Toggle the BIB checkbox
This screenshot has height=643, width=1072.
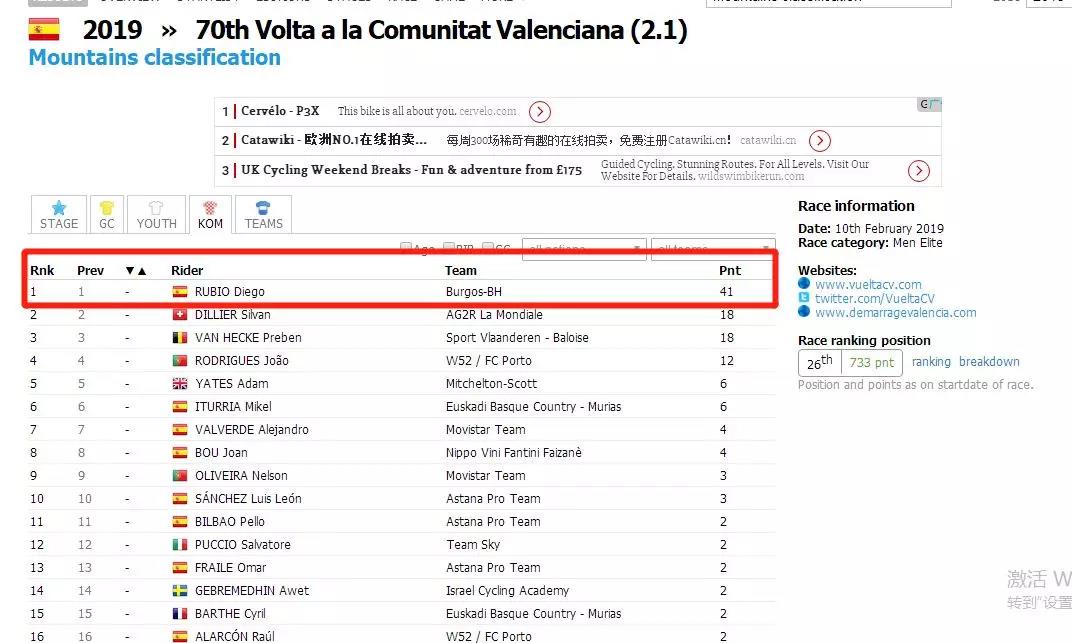[x=449, y=248]
